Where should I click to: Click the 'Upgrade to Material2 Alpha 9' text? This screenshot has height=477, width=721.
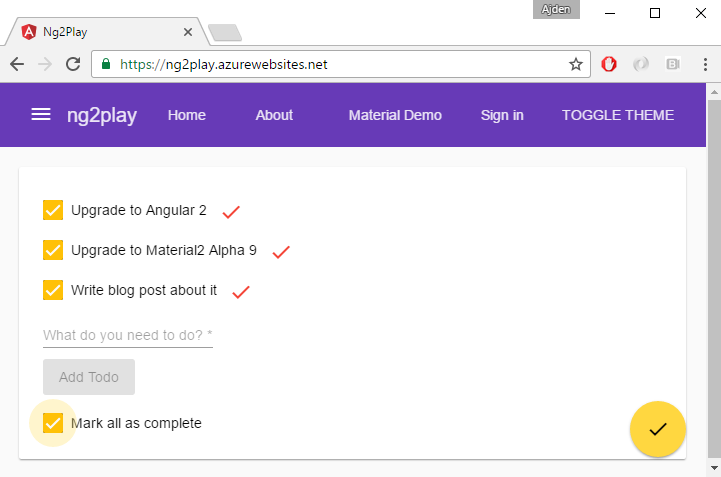click(x=164, y=250)
